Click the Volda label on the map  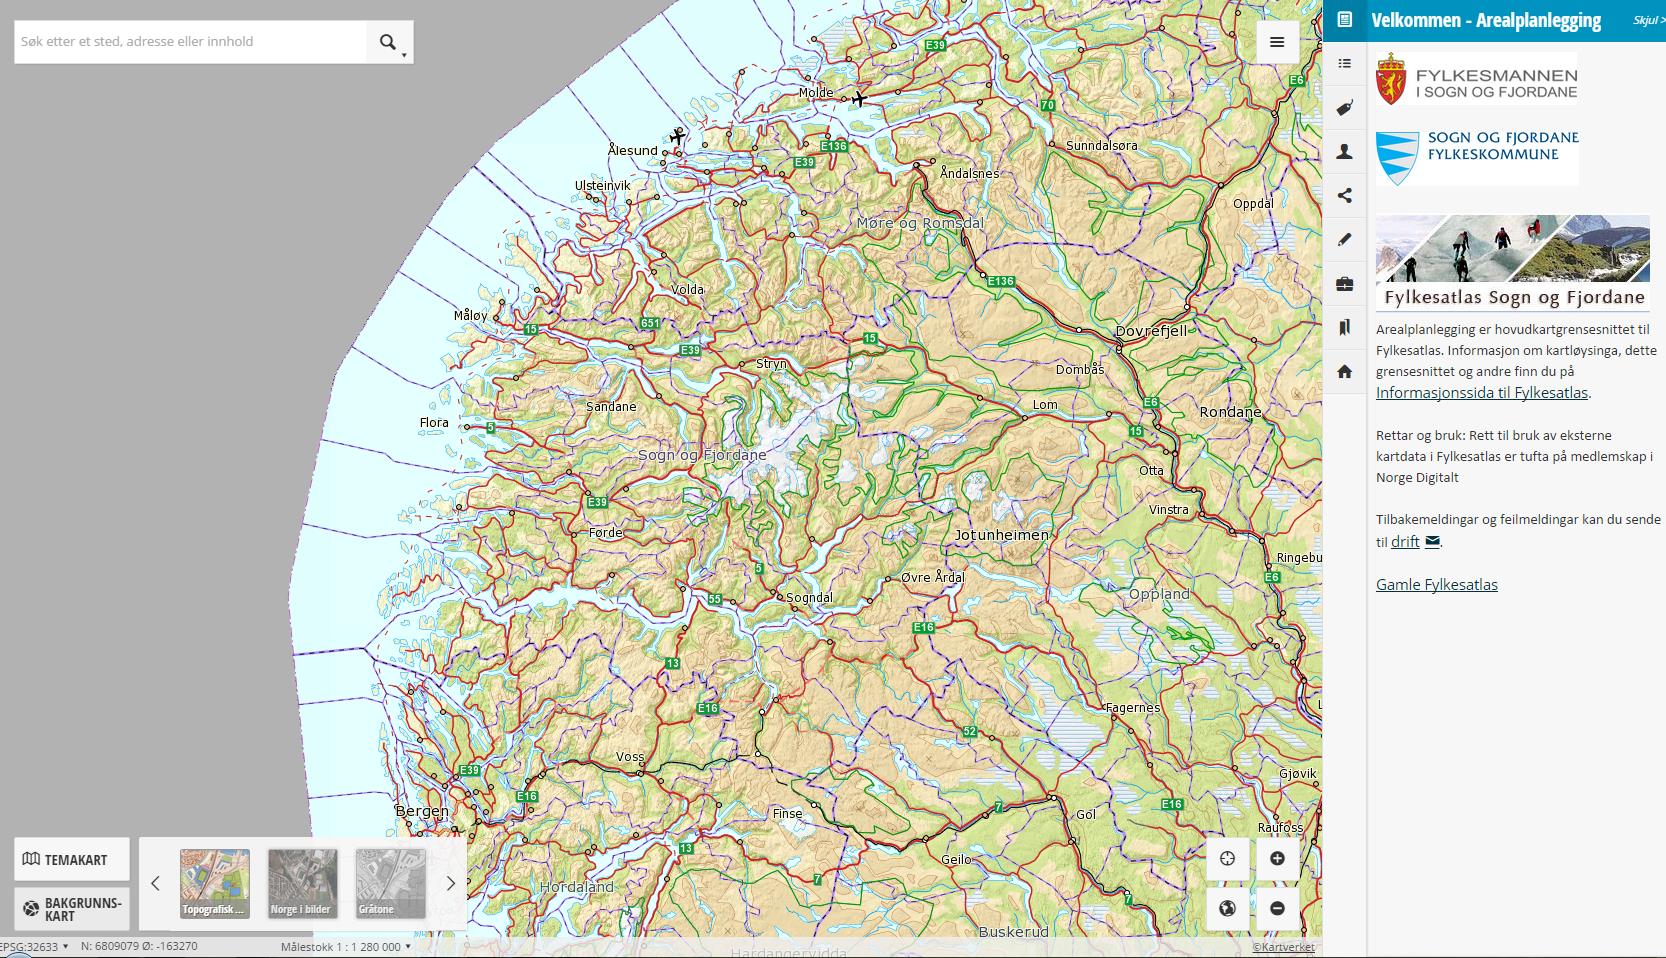click(x=687, y=290)
